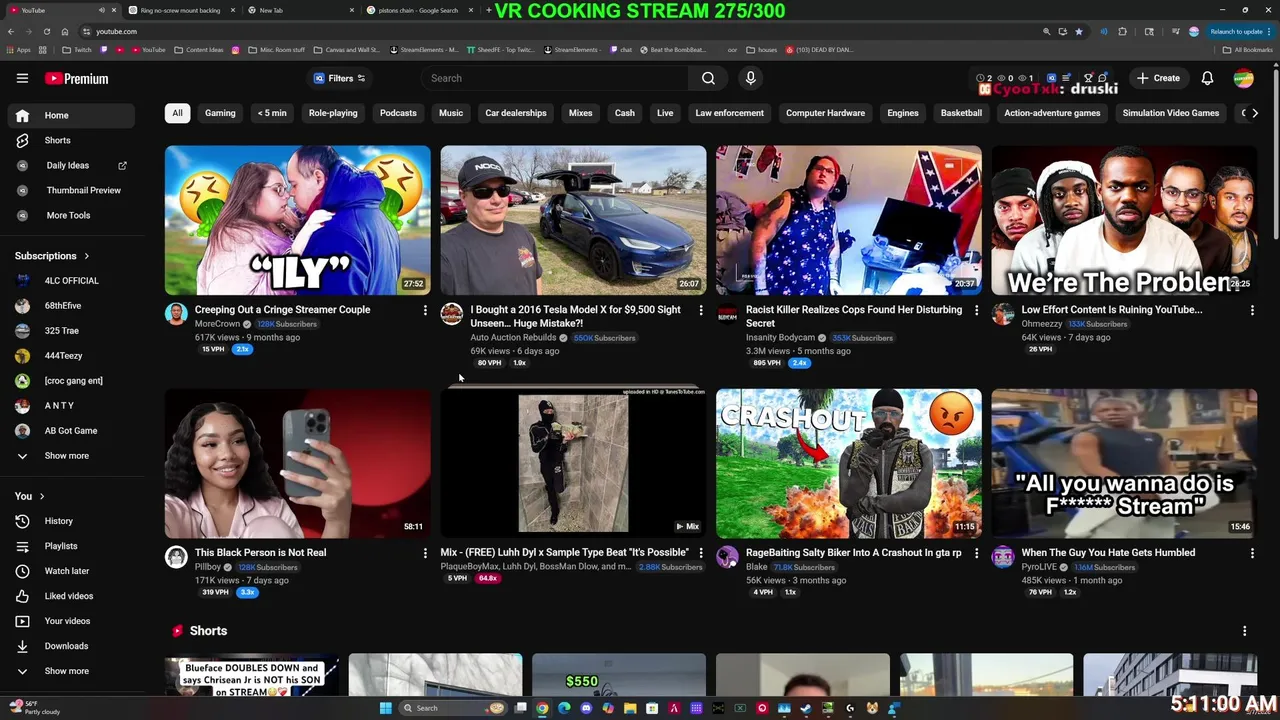Select the Podcasts filter chip

pos(398,113)
